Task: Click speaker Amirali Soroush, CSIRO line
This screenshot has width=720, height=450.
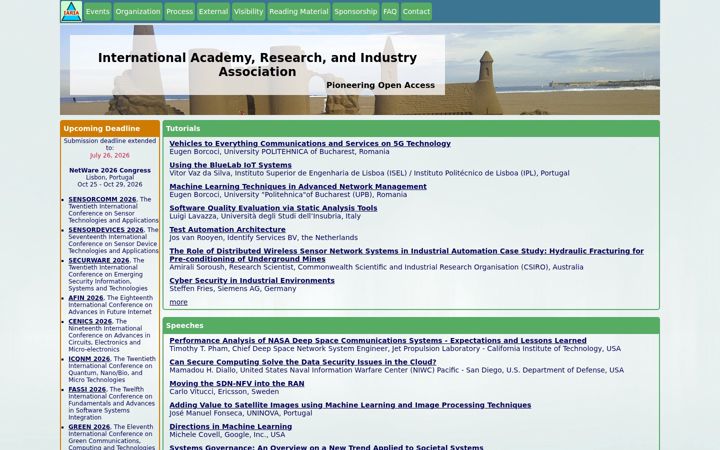Action: [x=376, y=267]
